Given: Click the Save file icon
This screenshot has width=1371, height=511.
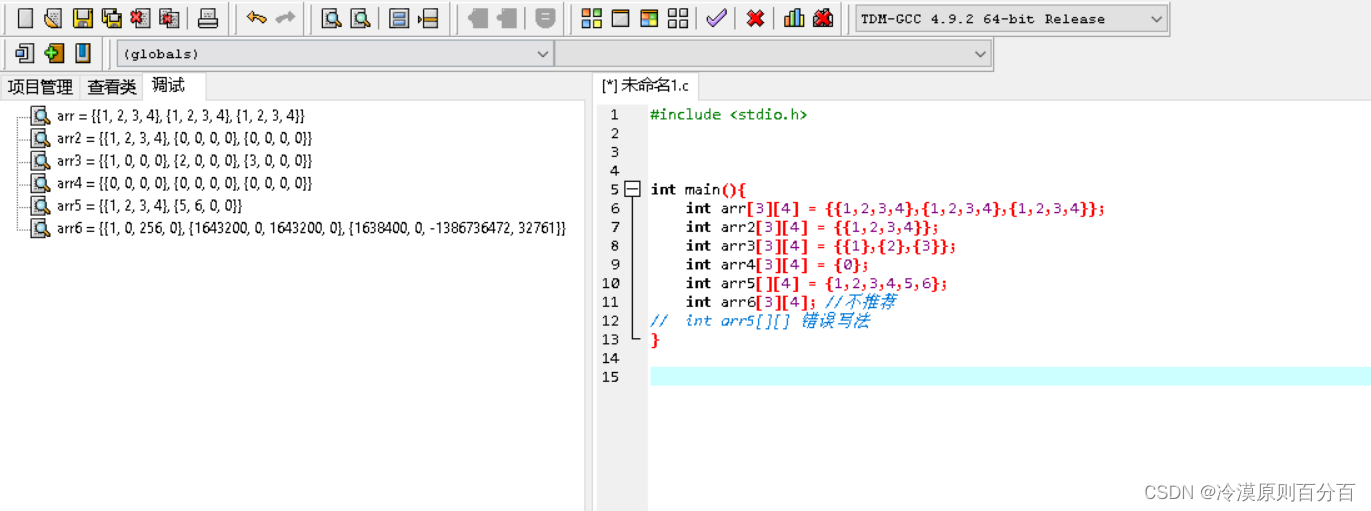Looking at the screenshot, I should coord(83,18).
